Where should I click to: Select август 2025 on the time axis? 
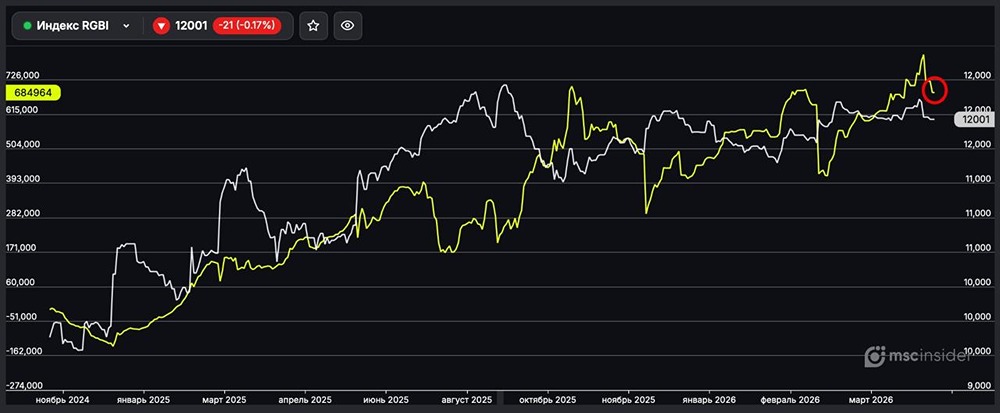coord(466,399)
